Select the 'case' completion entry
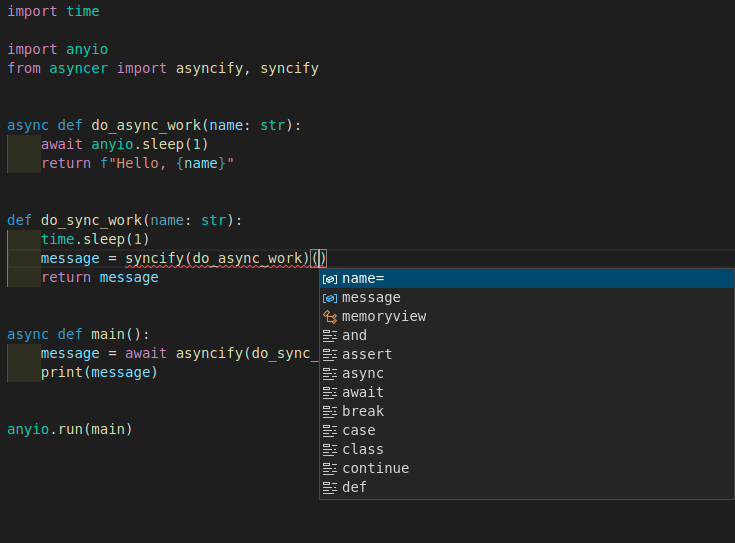735x543 pixels. click(359, 431)
